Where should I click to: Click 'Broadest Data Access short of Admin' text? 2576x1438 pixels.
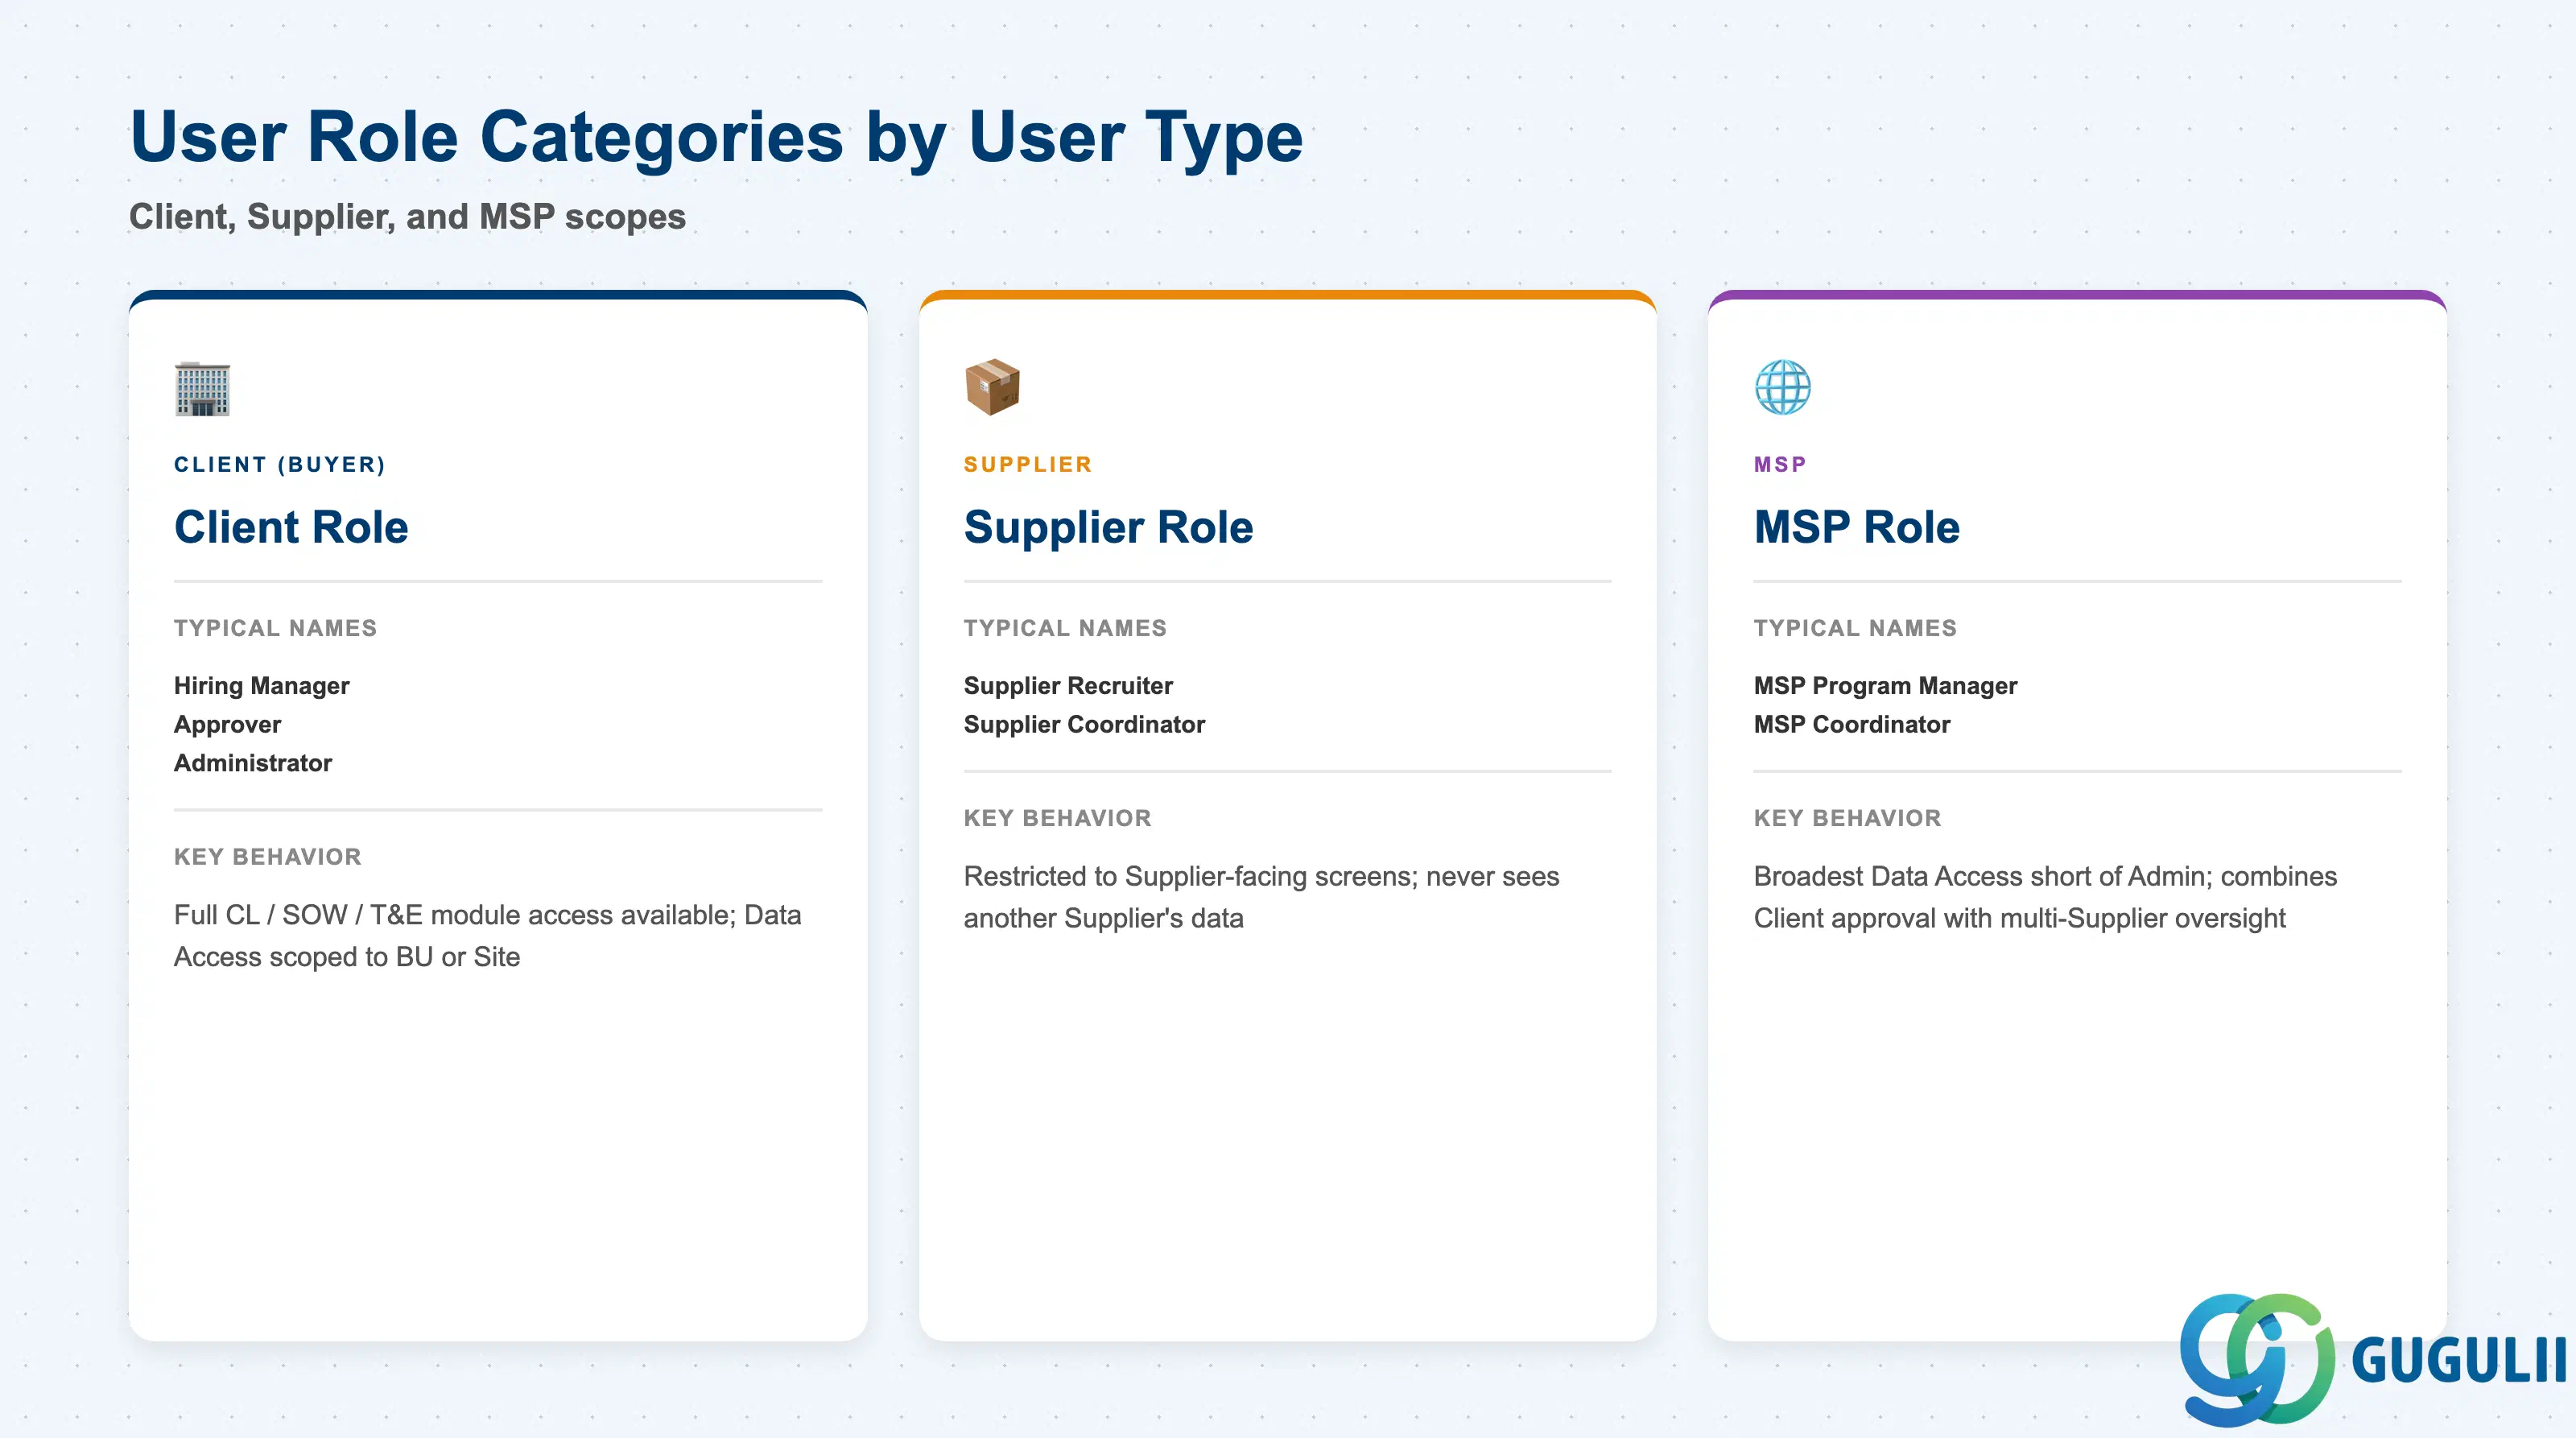(2045, 897)
